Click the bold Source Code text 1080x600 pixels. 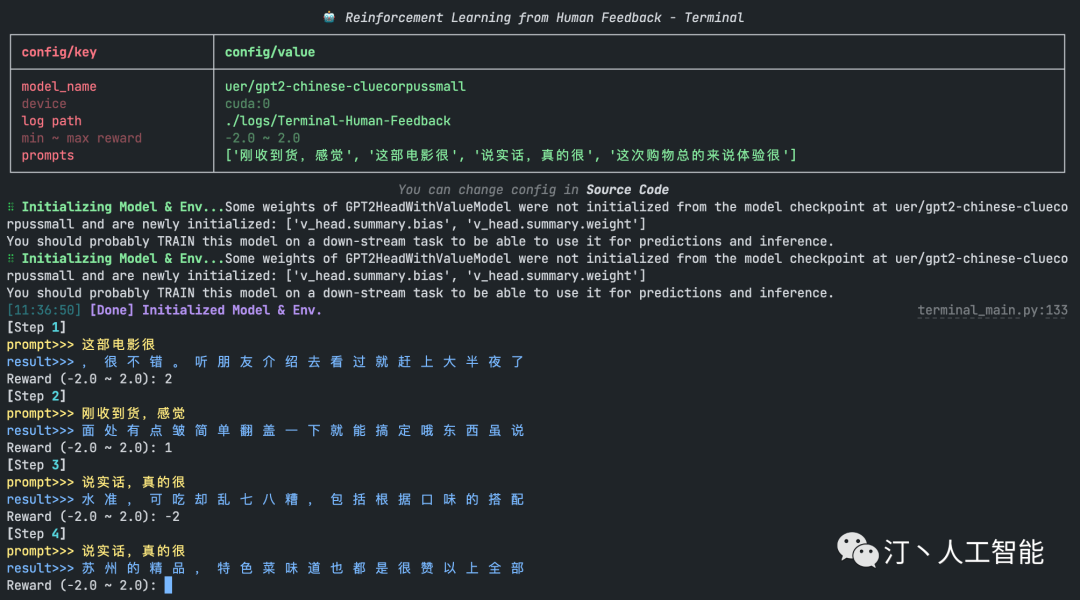(627, 189)
